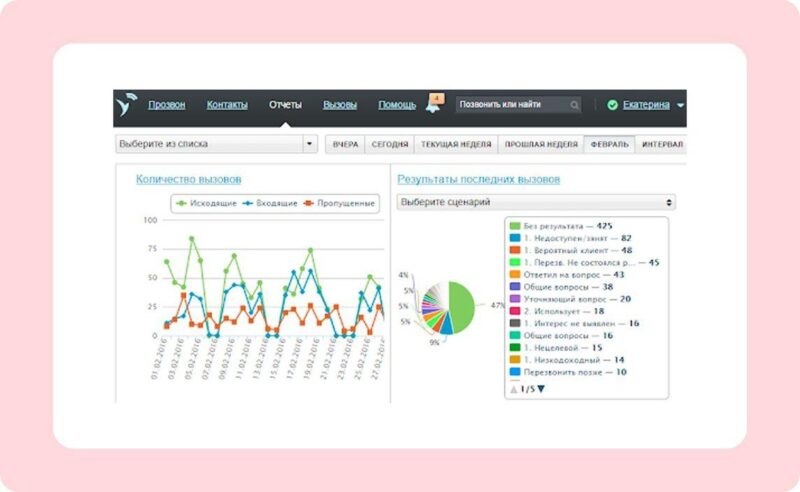Click the search magnifier icon
The width and height of the screenshot is (800, 492).
[x=574, y=105]
